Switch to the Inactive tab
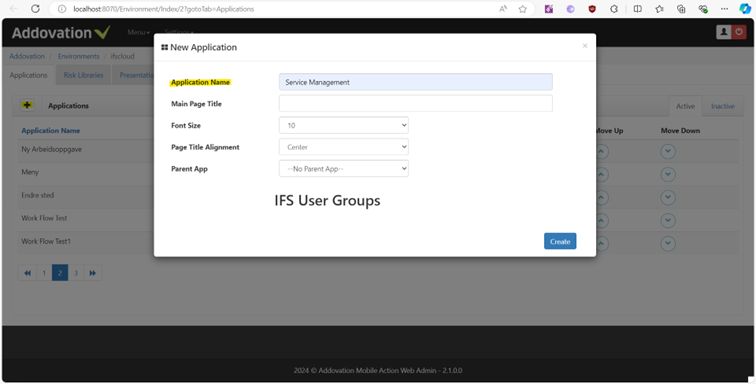The height and width of the screenshot is (384, 756). [x=723, y=106]
